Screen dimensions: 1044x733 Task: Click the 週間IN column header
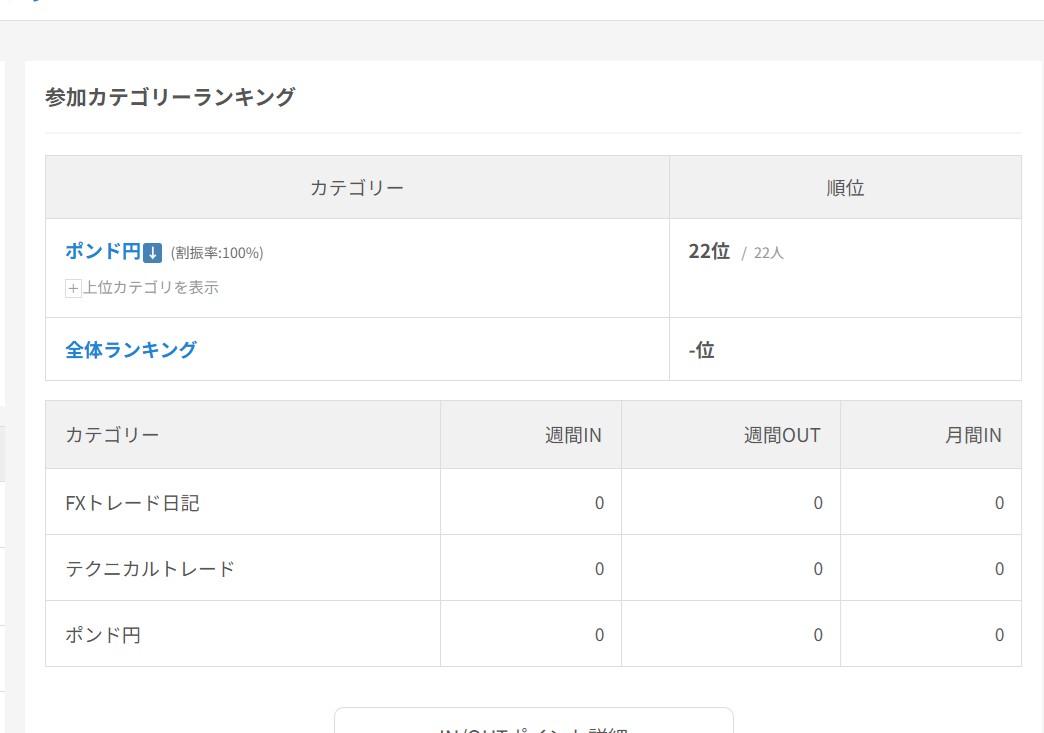[573, 435]
